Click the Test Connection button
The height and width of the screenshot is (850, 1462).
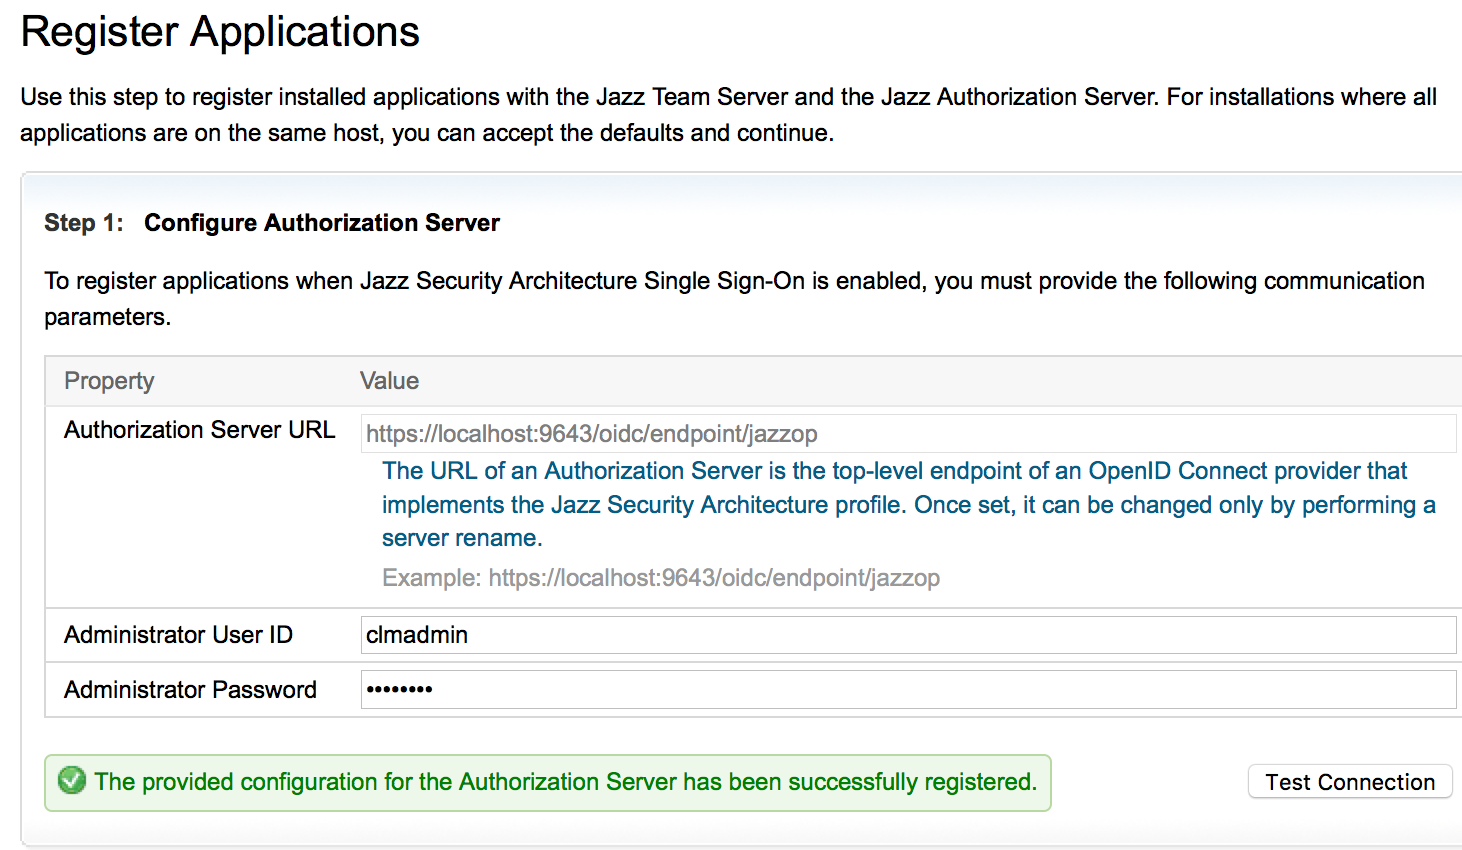(1350, 782)
